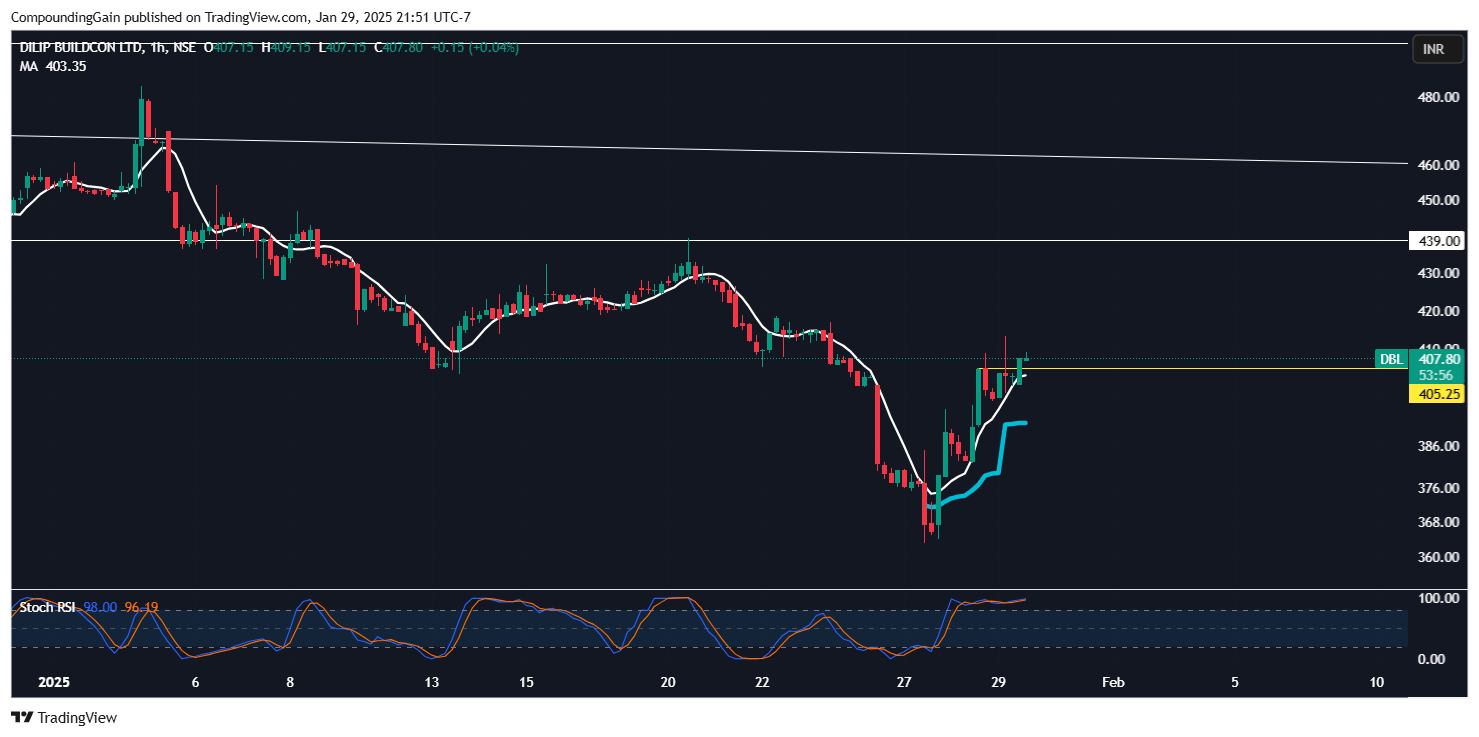The height and width of the screenshot is (737, 1479).
Task: Click the yellow 405.25 price label
Action: click(1435, 394)
